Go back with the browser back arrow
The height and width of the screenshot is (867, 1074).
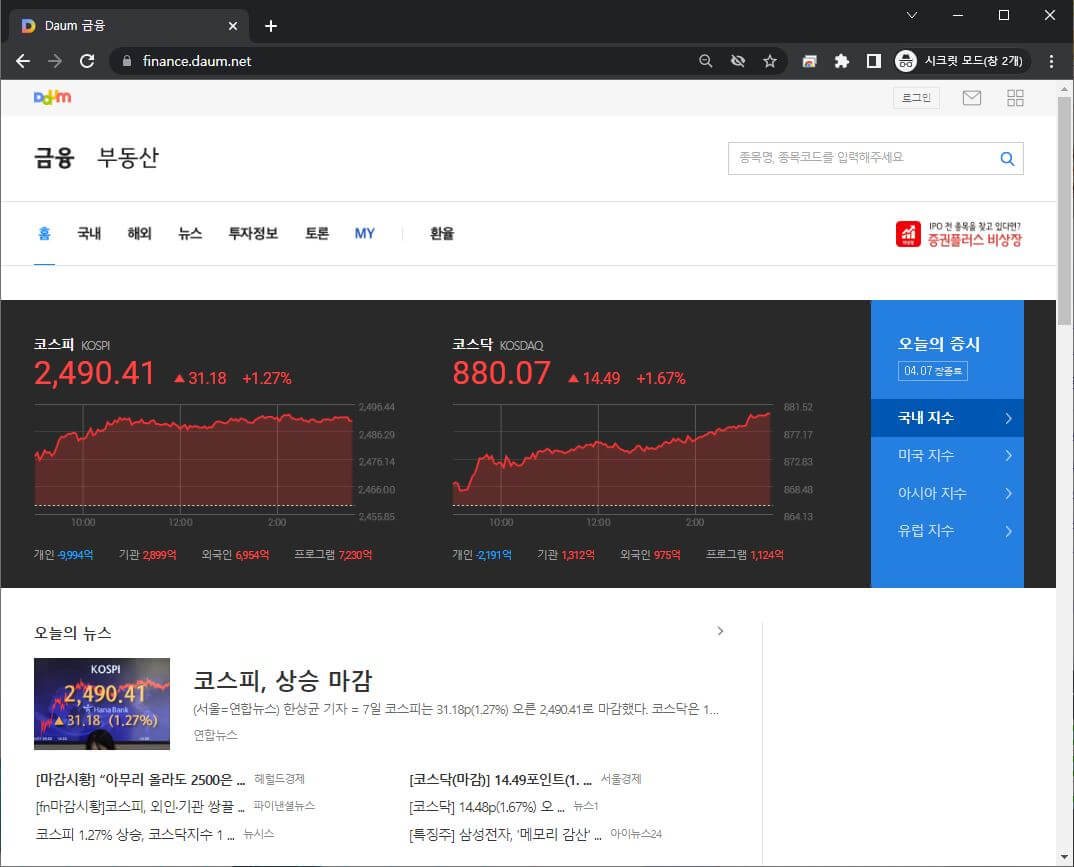click(x=23, y=61)
